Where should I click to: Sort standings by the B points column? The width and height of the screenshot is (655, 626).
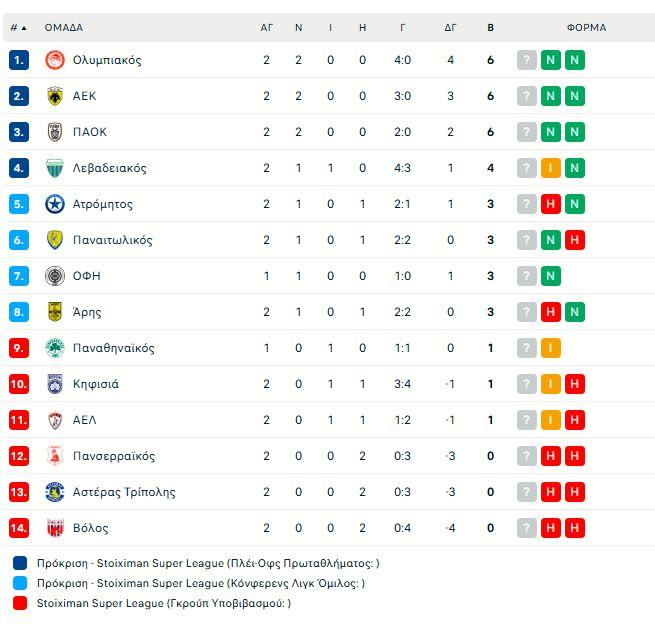tap(490, 28)
